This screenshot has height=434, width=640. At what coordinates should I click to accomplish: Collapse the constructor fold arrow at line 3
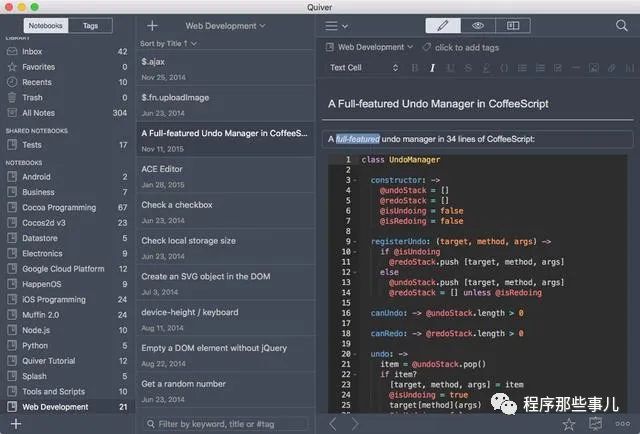[x=355, y=180]
